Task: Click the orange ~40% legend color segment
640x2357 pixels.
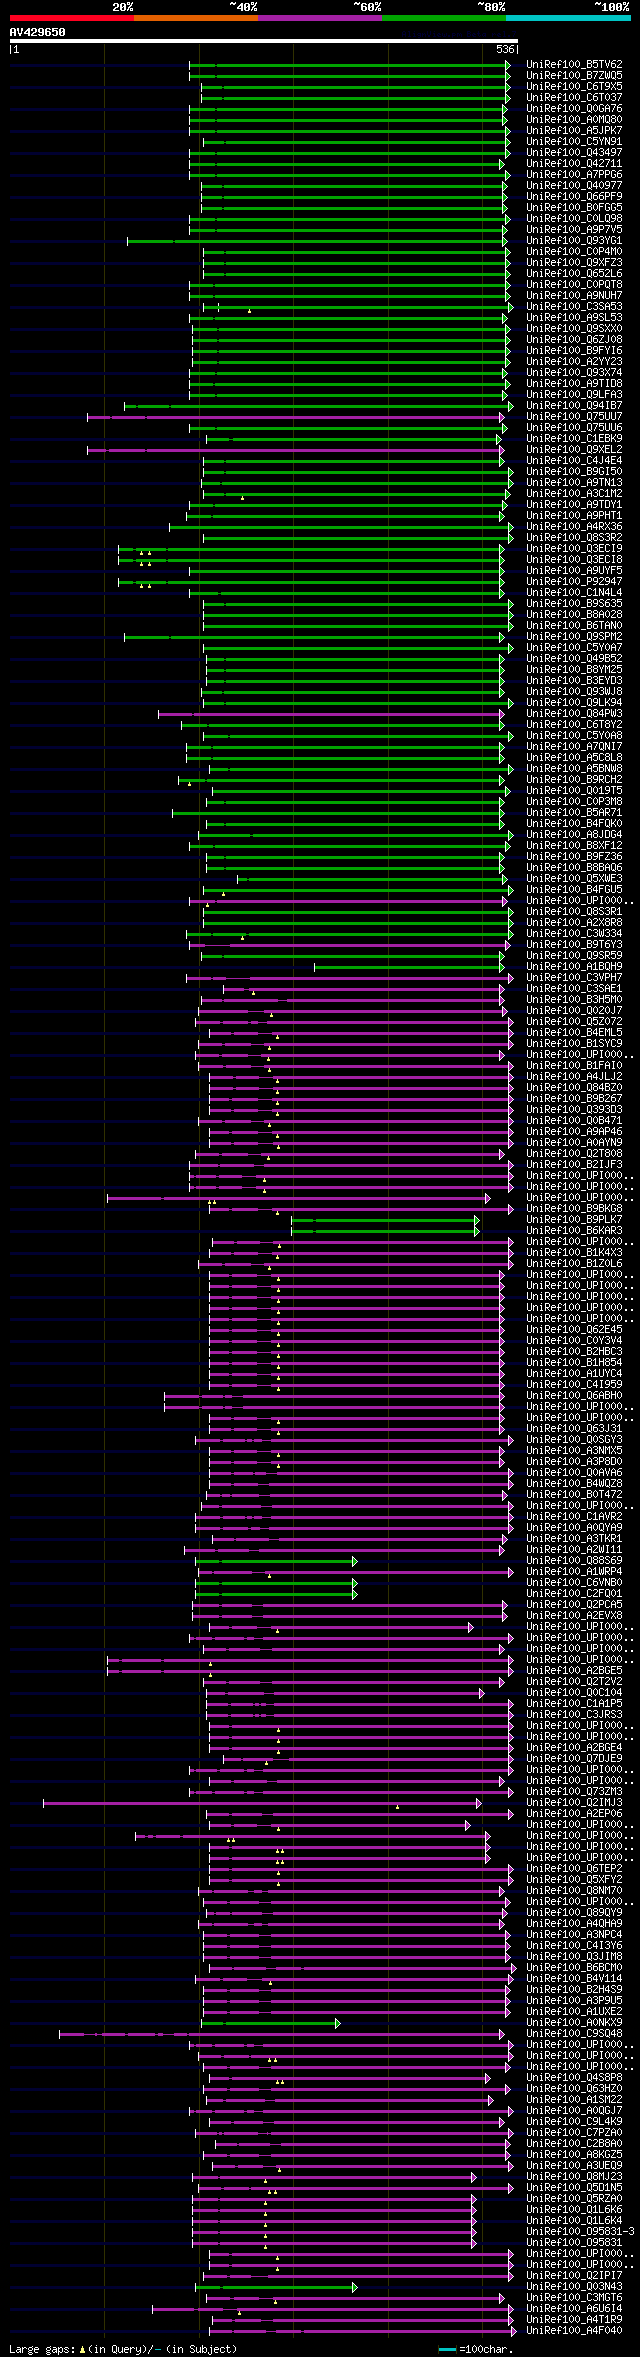Action: 196,18
